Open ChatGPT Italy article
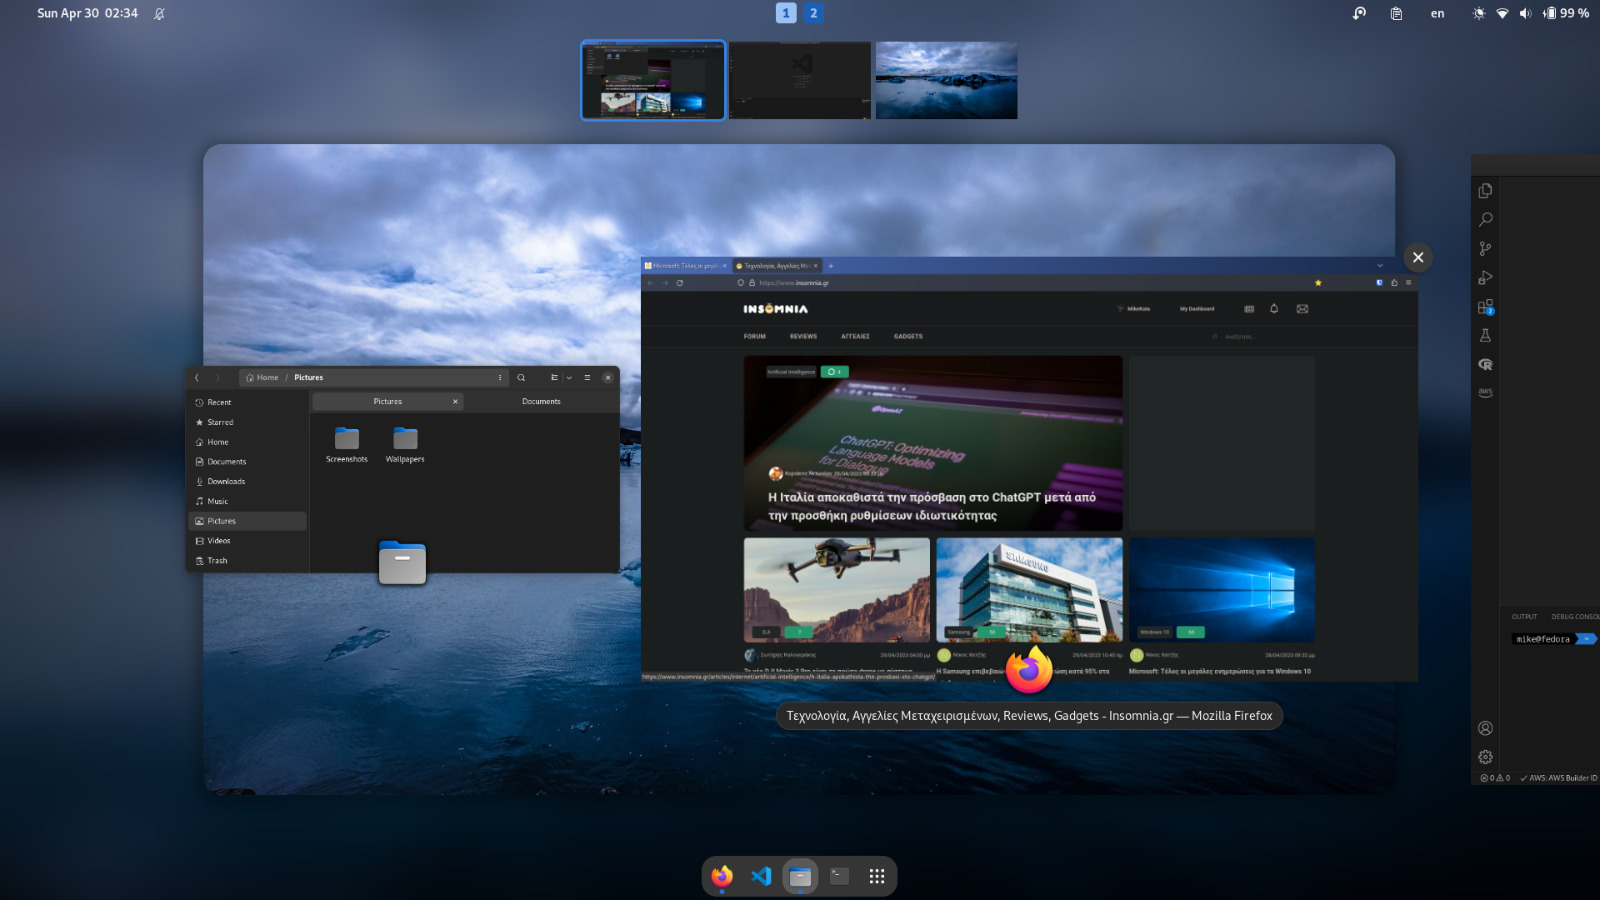Viewport: 1600px width, 900px height. coord(933,443)
